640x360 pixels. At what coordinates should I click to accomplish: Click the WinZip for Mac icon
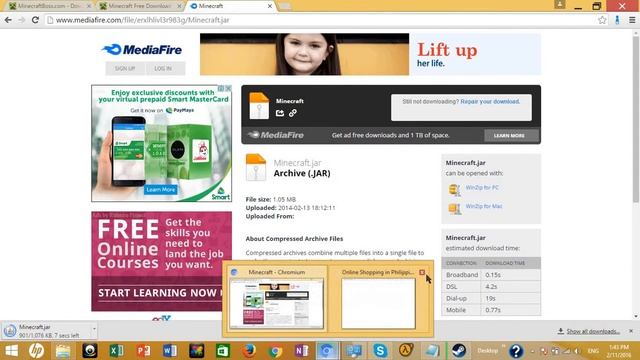(x=454, y=209)
